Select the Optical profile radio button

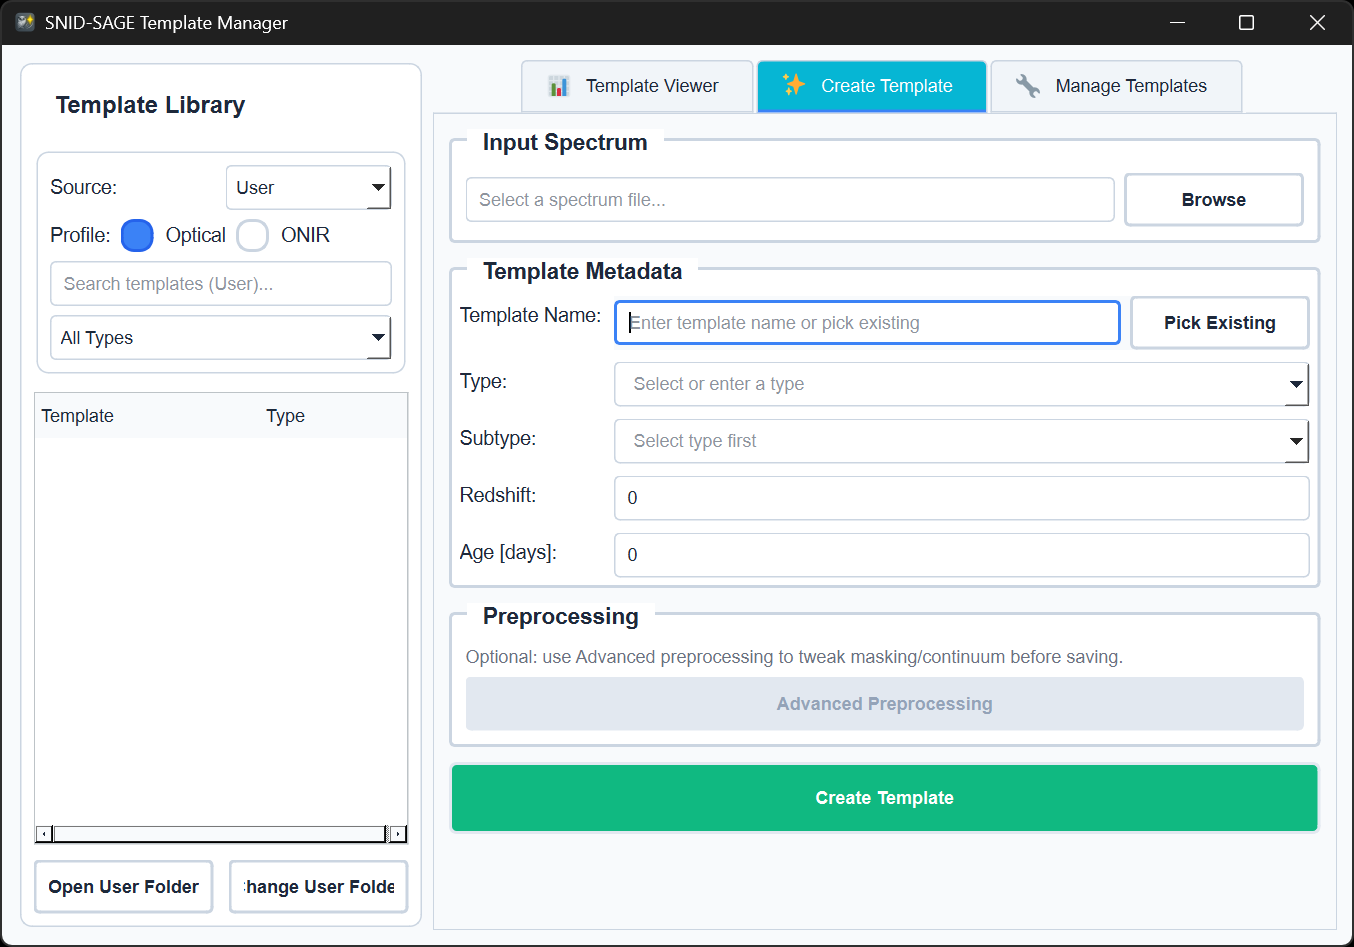coord(137,235)
